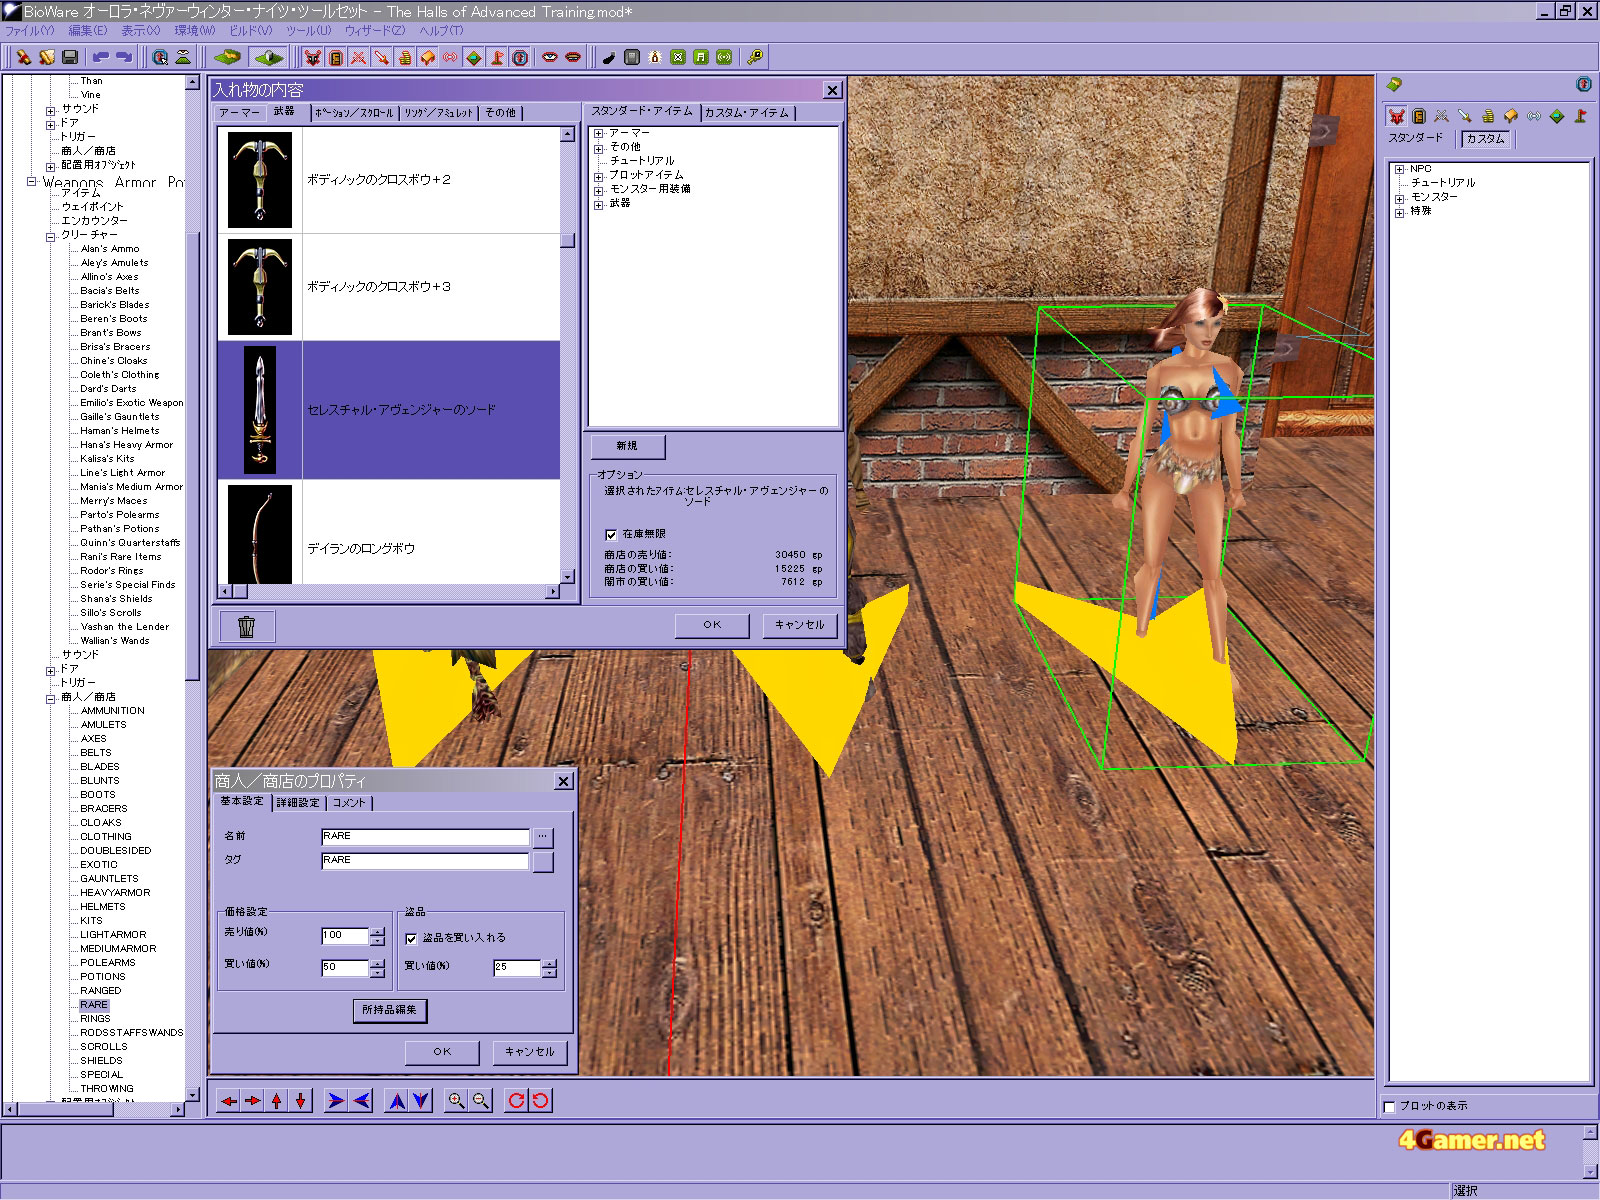Select gold coins icon in right palette

[1488, 116]
